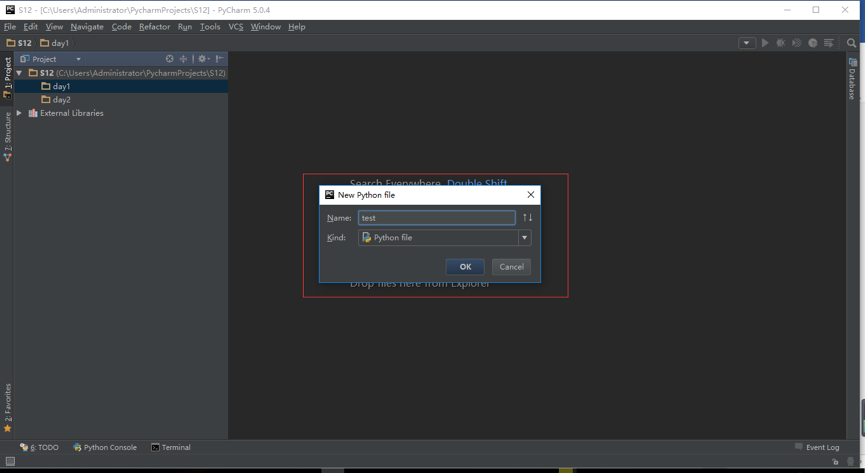Open the Help menu
The height and width of the screenshot is (473, 865).
pos(296,26)
